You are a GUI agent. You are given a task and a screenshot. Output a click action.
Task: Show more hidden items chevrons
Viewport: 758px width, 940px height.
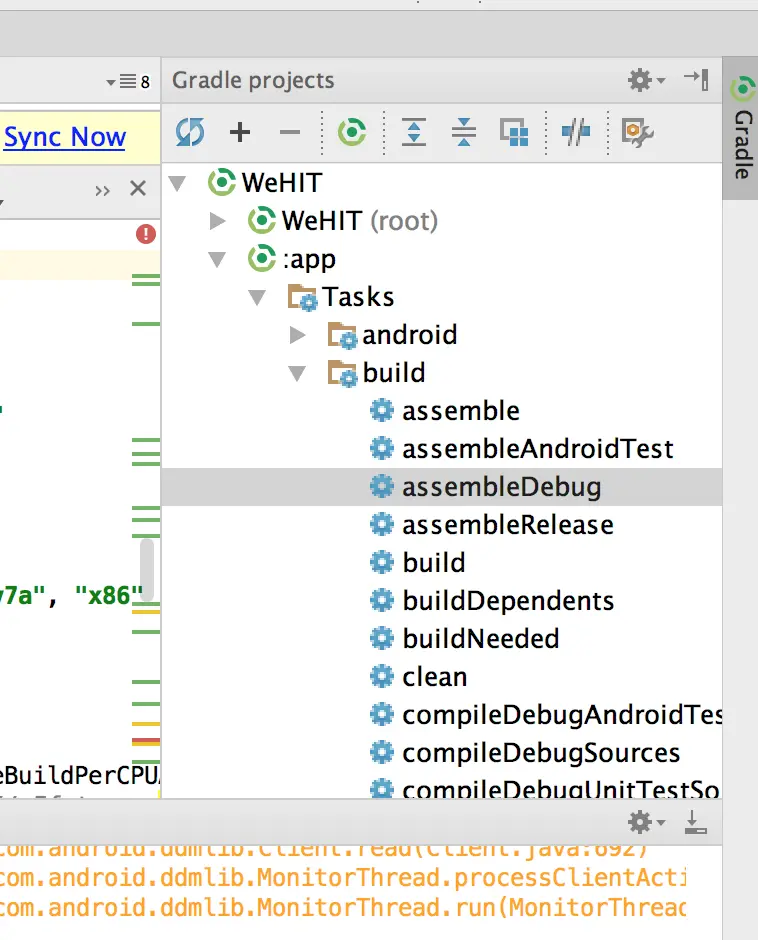(103, 191)
